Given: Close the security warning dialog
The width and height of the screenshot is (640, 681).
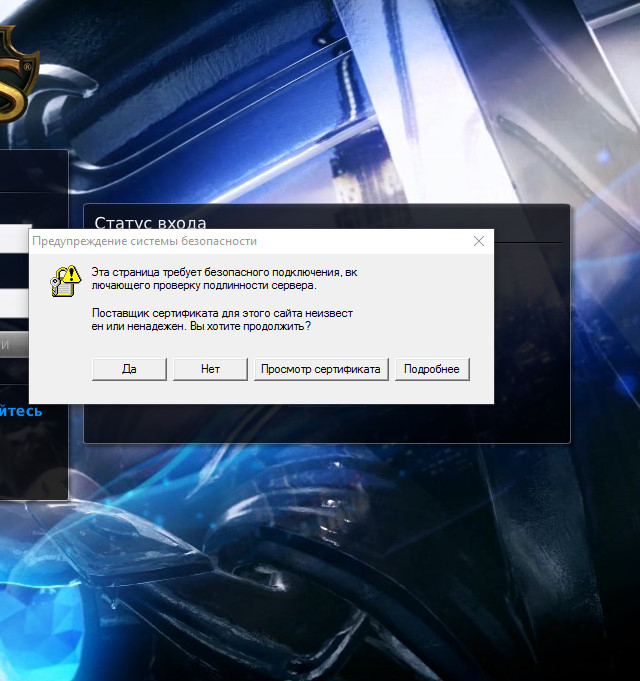Looking at the screenshot, I should pyautogui.click(x=479, y=241).
